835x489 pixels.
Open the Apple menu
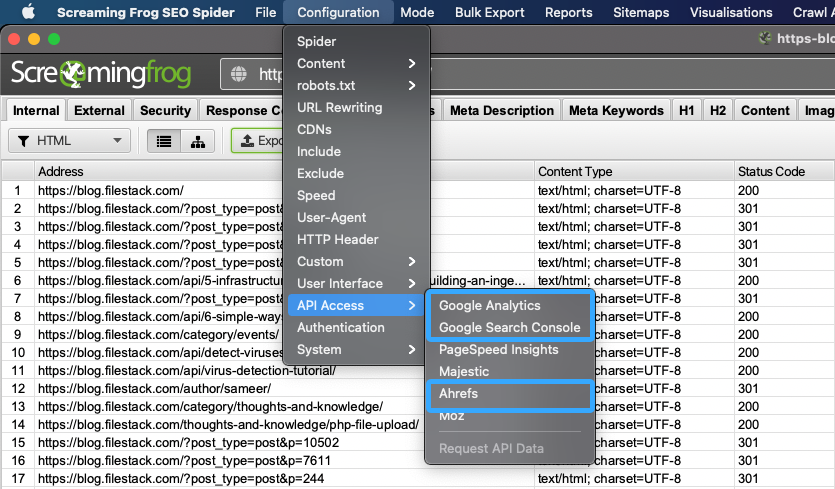(x=28, y=12)
